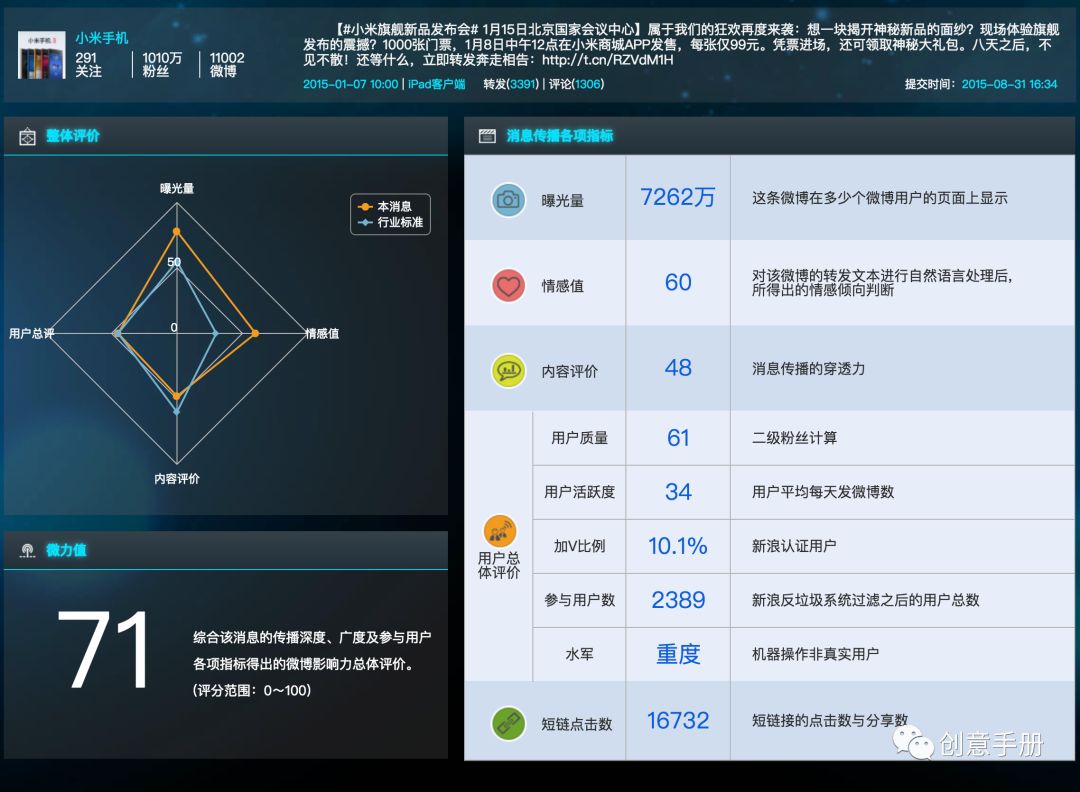Click the 水军 value 重度
The width and height of the screenshot is (1080, 792).
pos(678,654)
